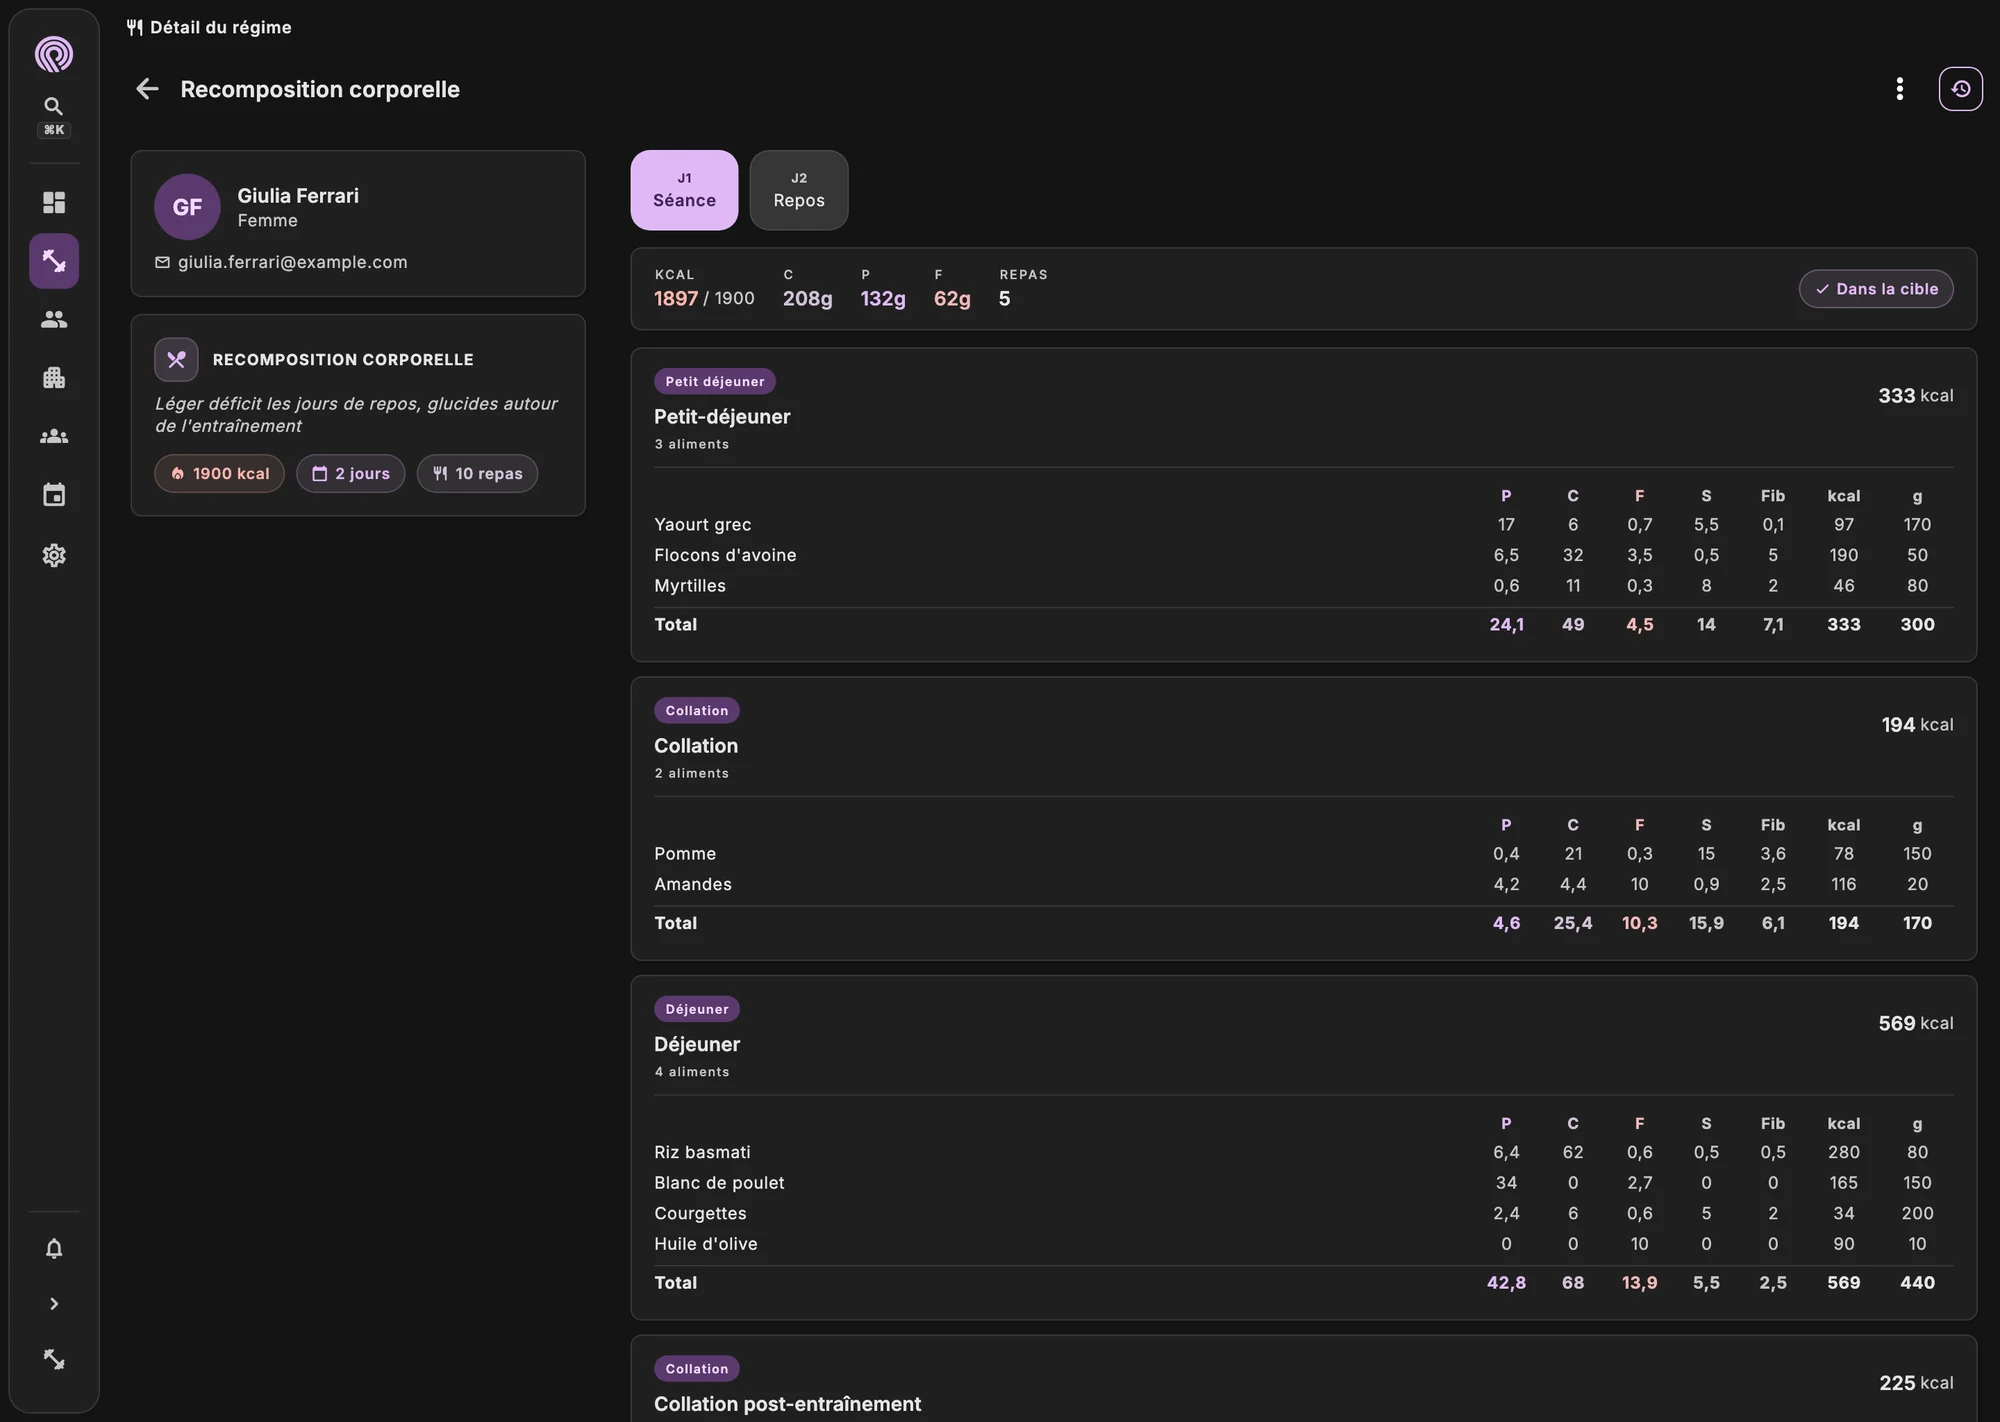
Task: Expand the sidebar with chevron arrow
Action: (54, 1304)
